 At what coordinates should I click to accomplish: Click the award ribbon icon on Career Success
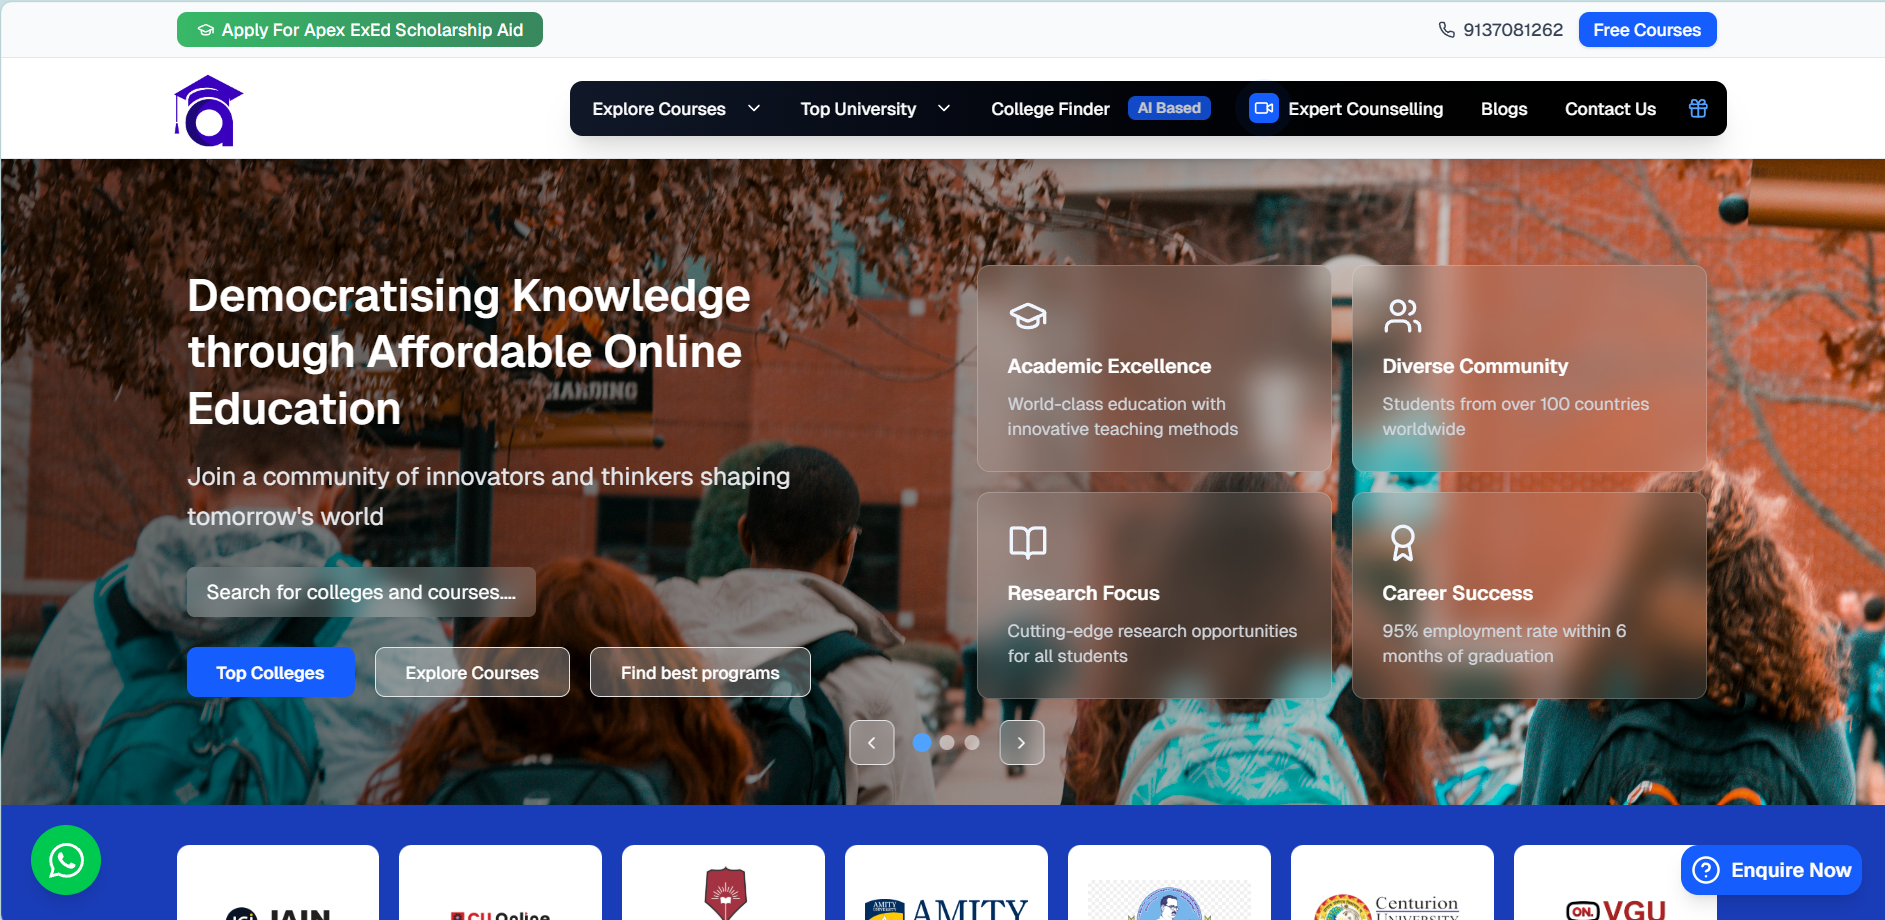(1402, 543)
